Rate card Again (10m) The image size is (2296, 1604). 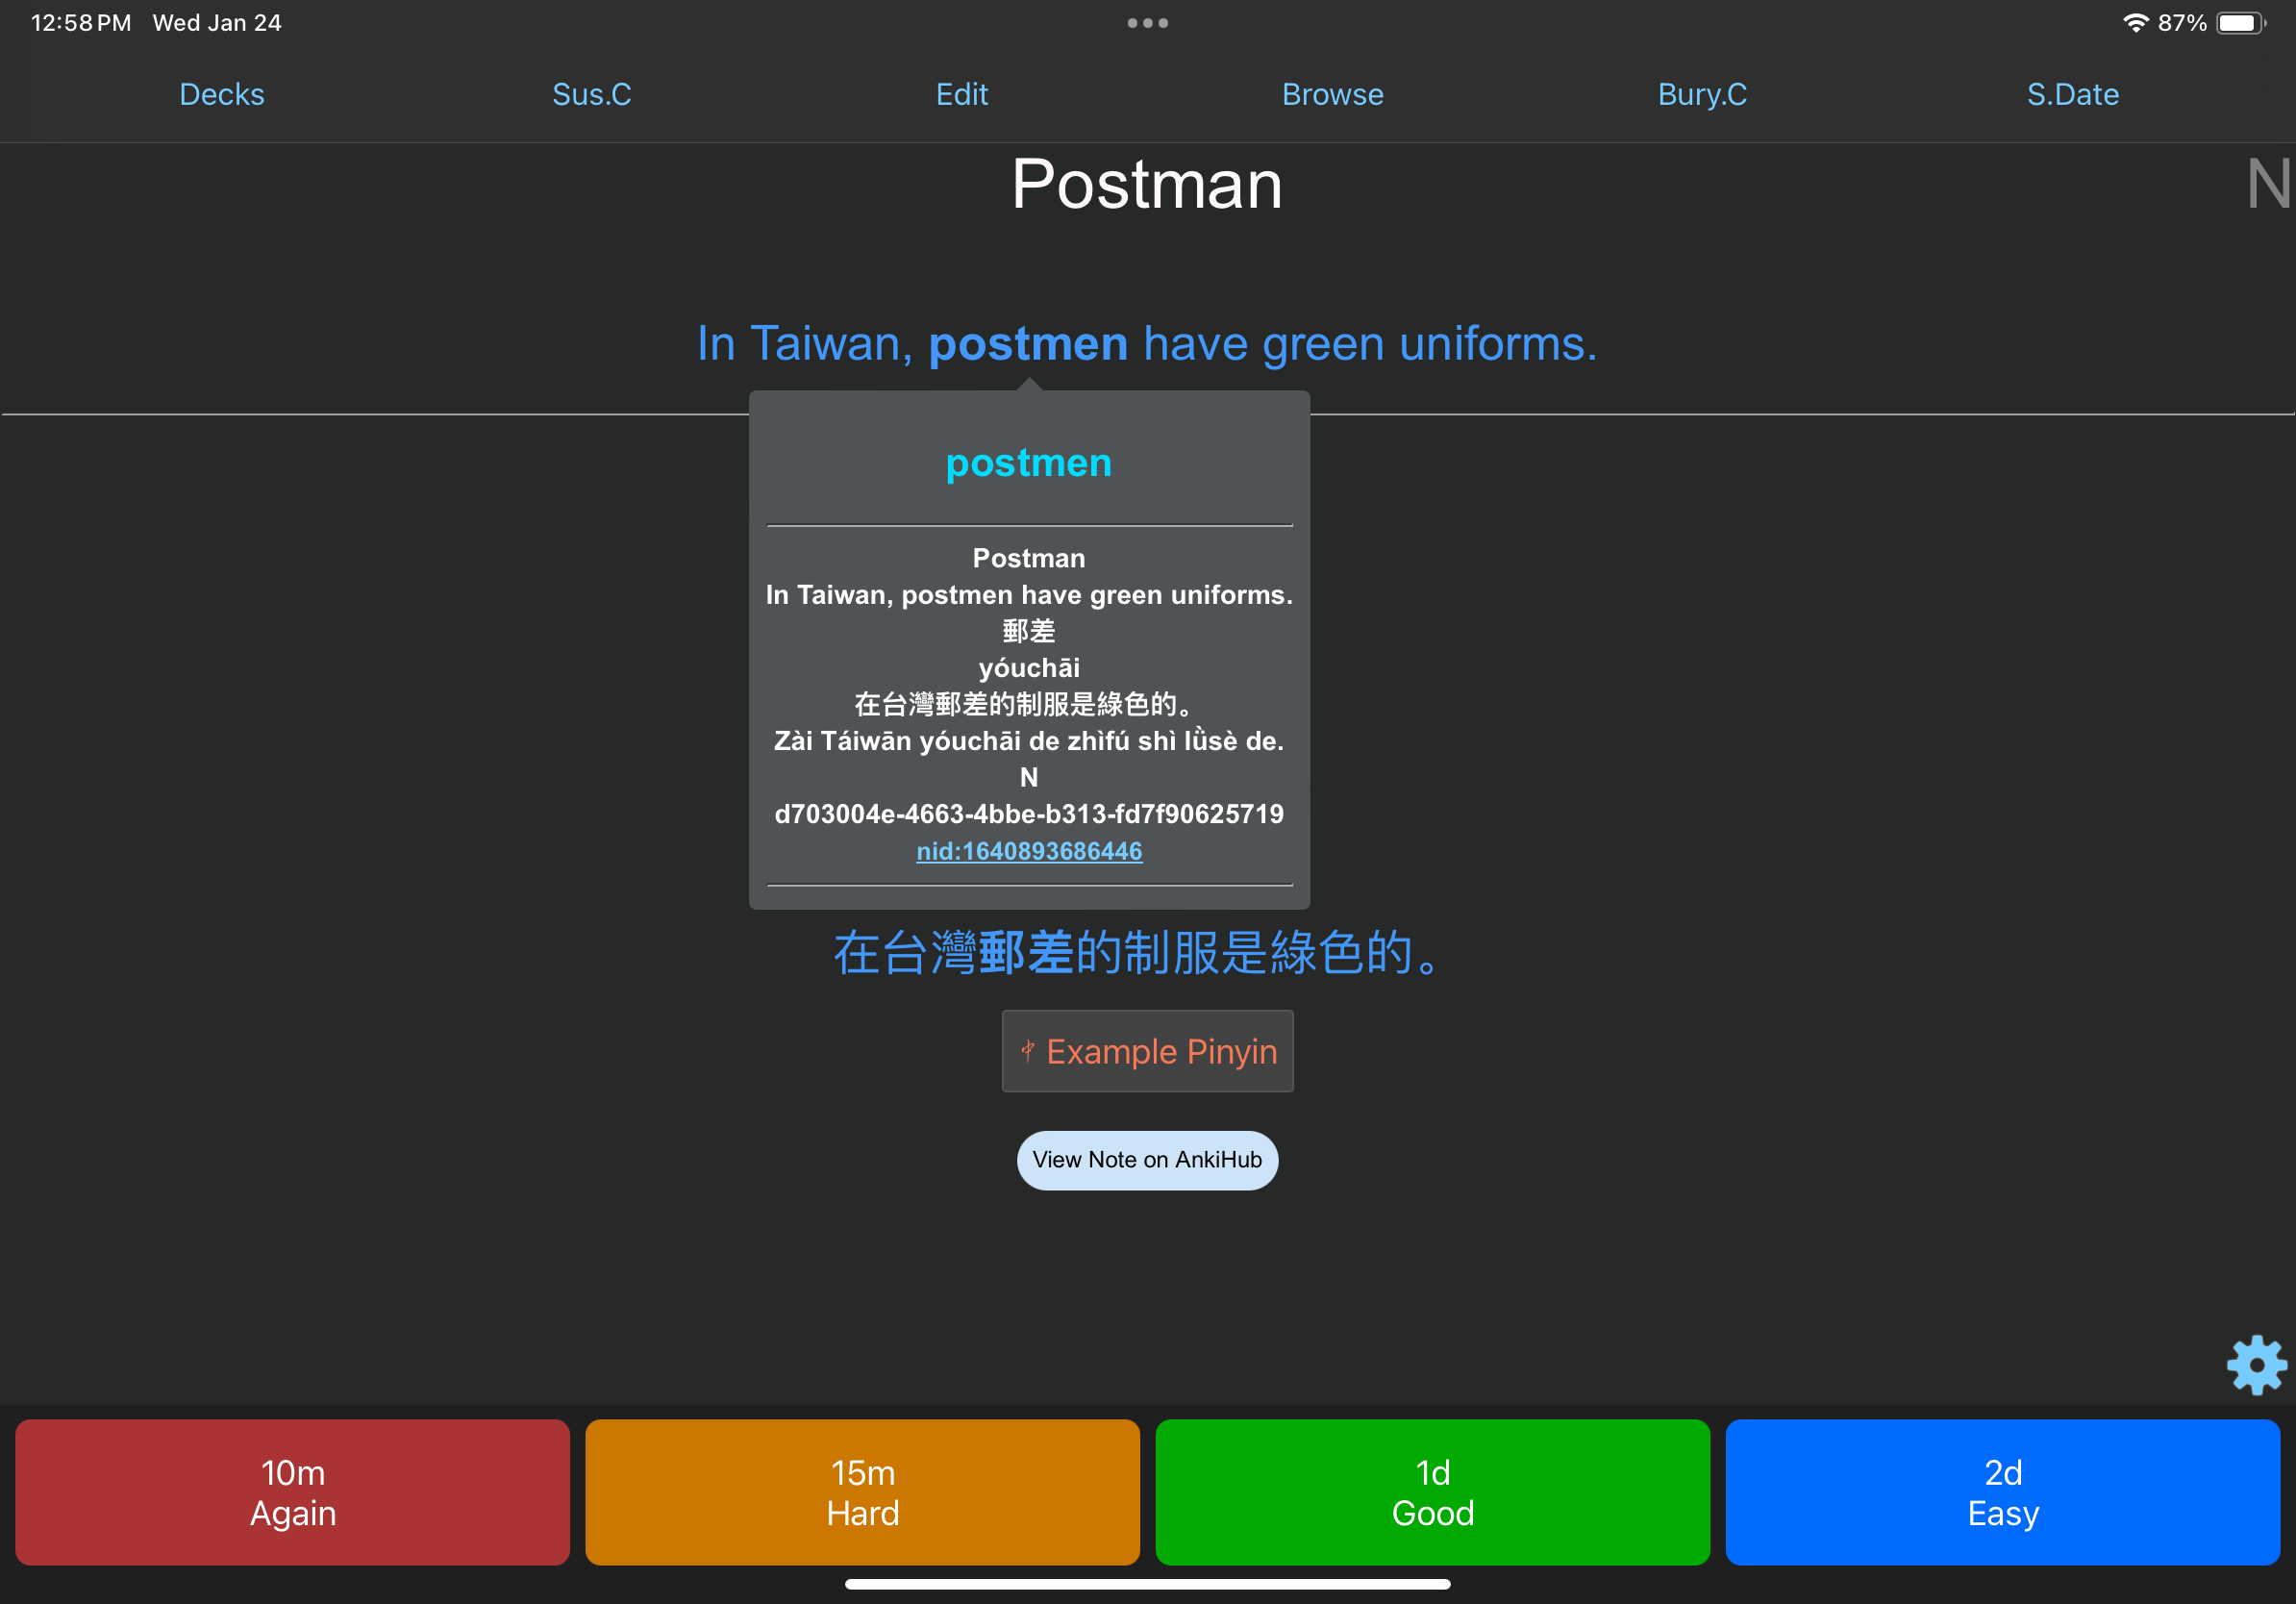tap(292, 1492)
